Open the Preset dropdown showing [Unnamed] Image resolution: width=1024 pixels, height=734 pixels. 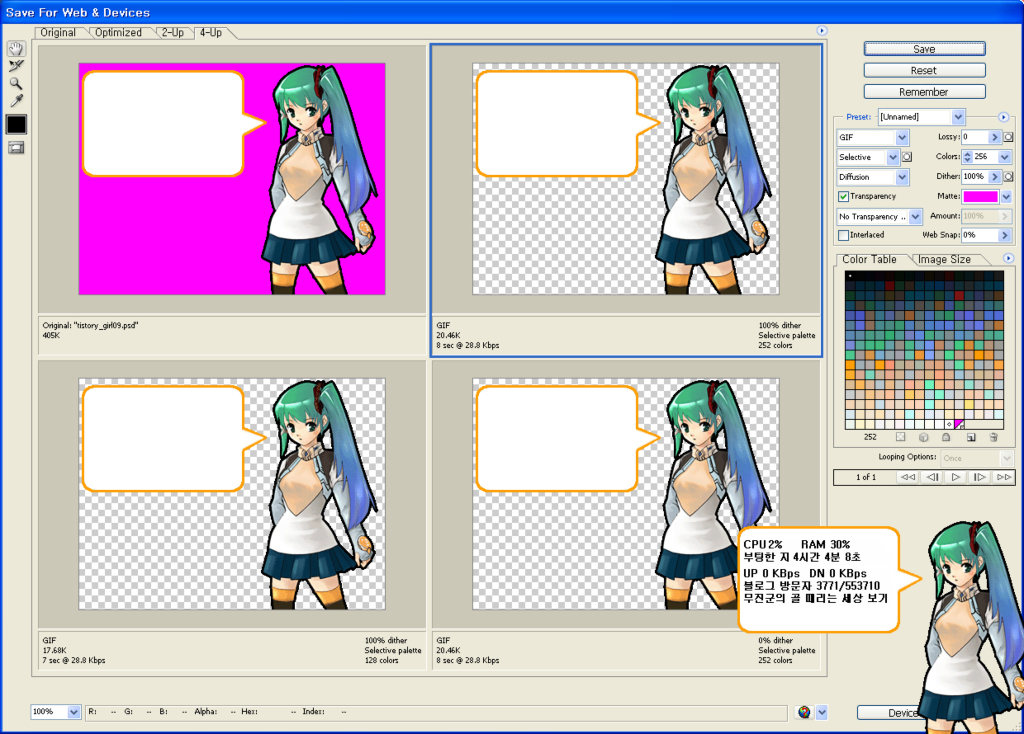pos(921,117)
